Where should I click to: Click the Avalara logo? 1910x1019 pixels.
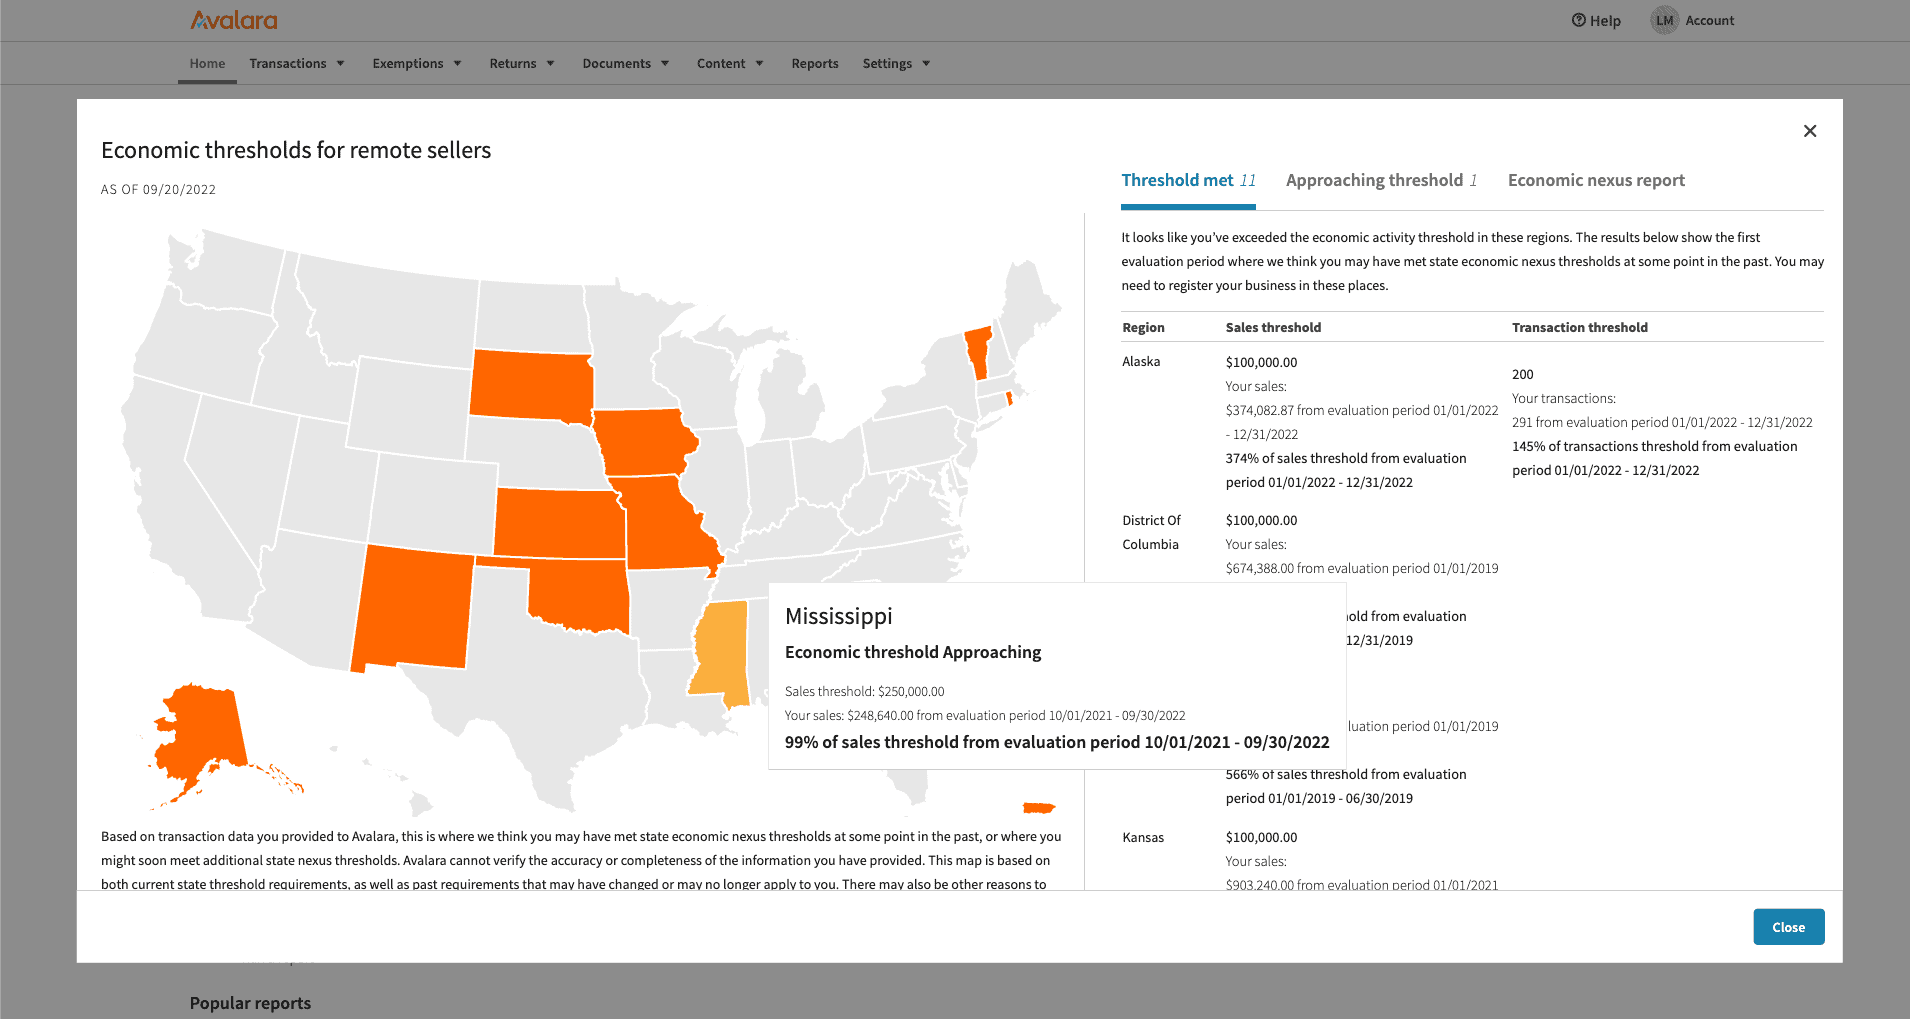point(233,19)
